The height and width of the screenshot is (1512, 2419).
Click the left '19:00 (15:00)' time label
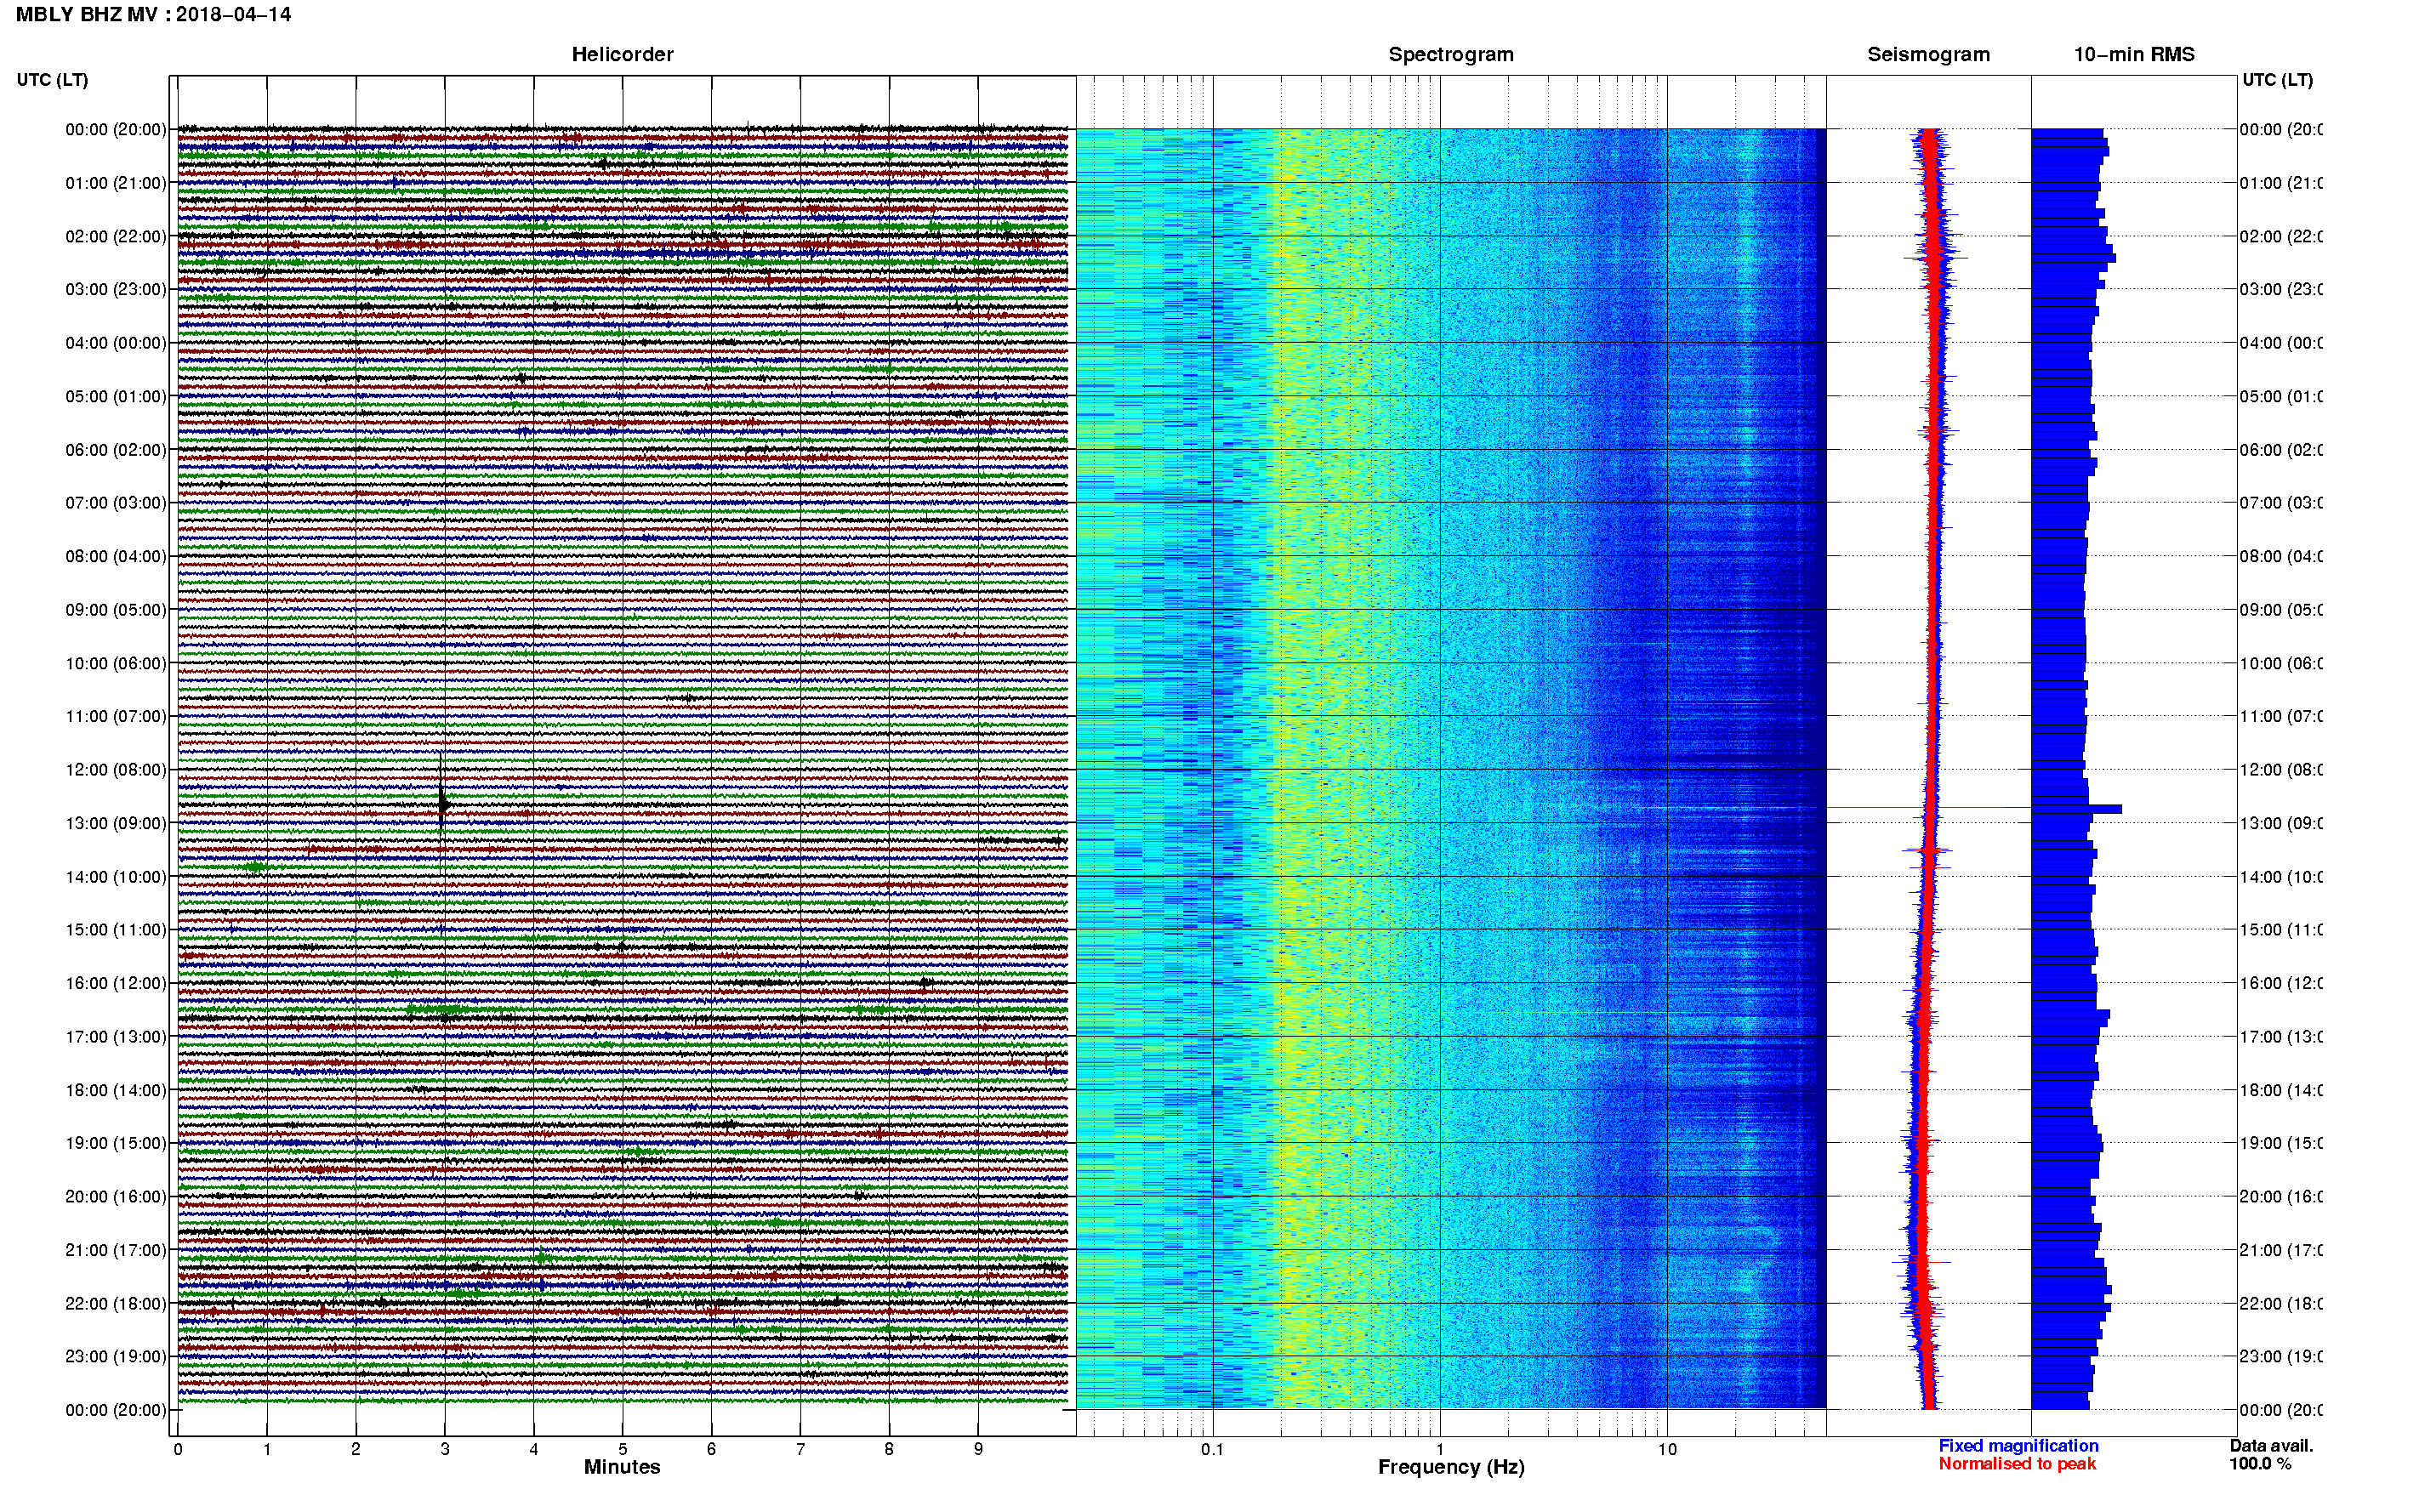[116, 1143]
